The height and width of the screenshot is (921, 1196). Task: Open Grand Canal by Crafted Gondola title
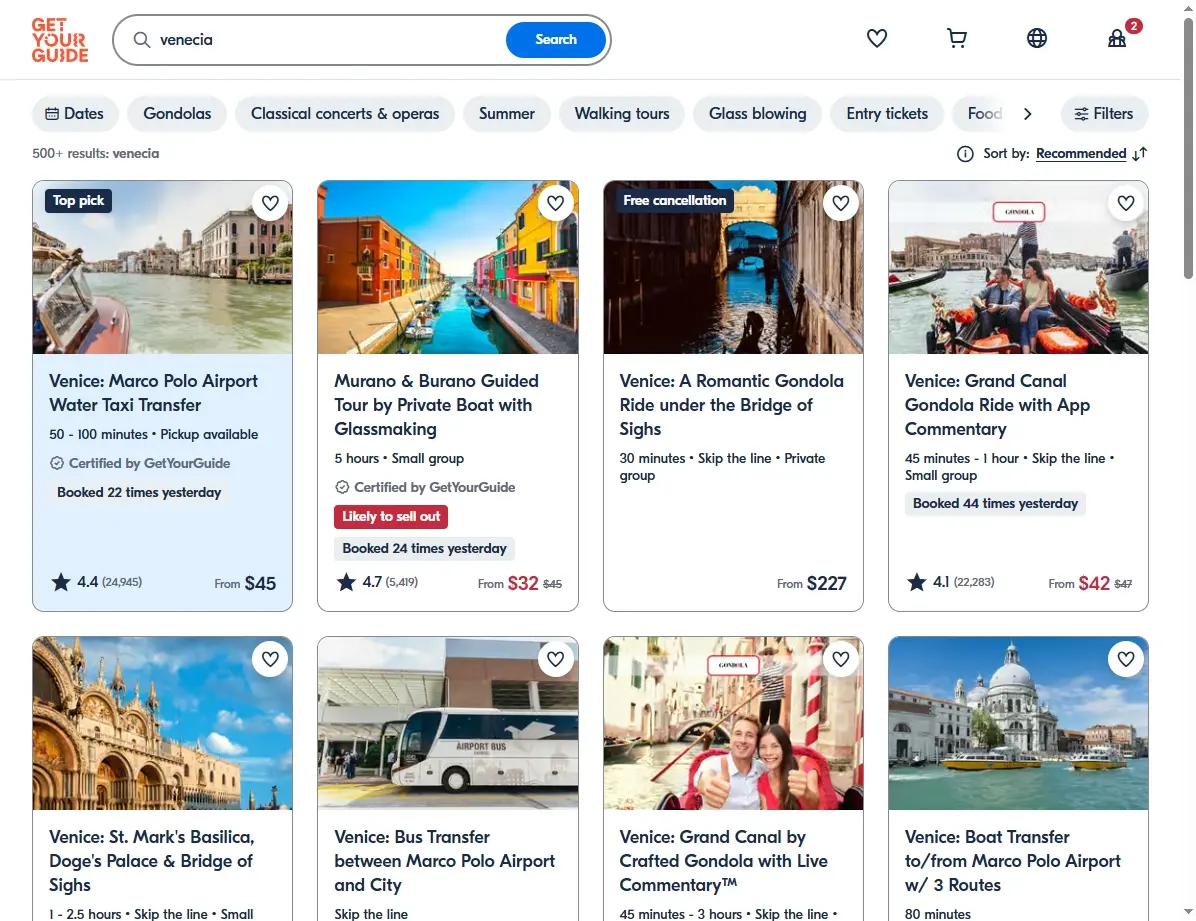723,861
